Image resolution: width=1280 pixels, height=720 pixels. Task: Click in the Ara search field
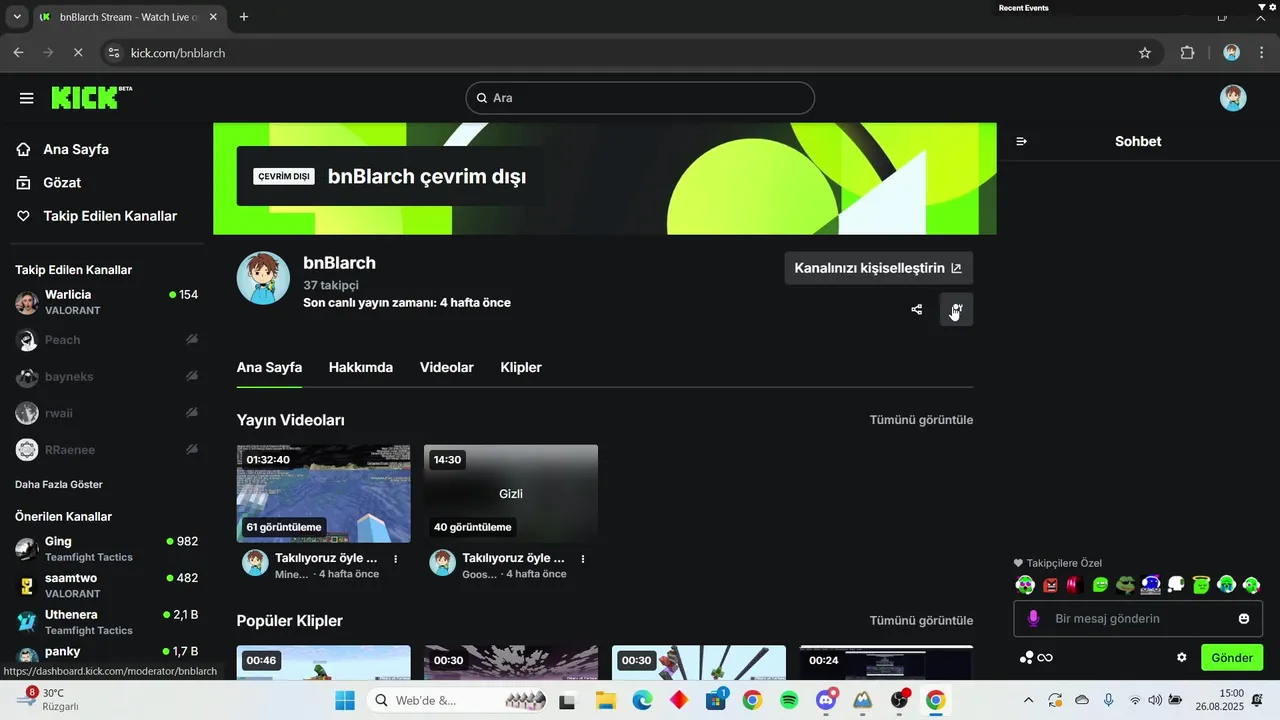tap(640, 98)
